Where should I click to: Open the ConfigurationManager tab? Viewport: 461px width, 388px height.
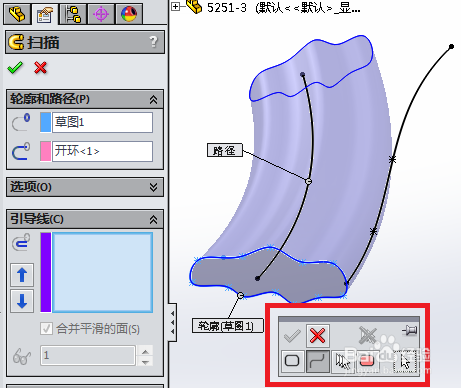(73, 14)
